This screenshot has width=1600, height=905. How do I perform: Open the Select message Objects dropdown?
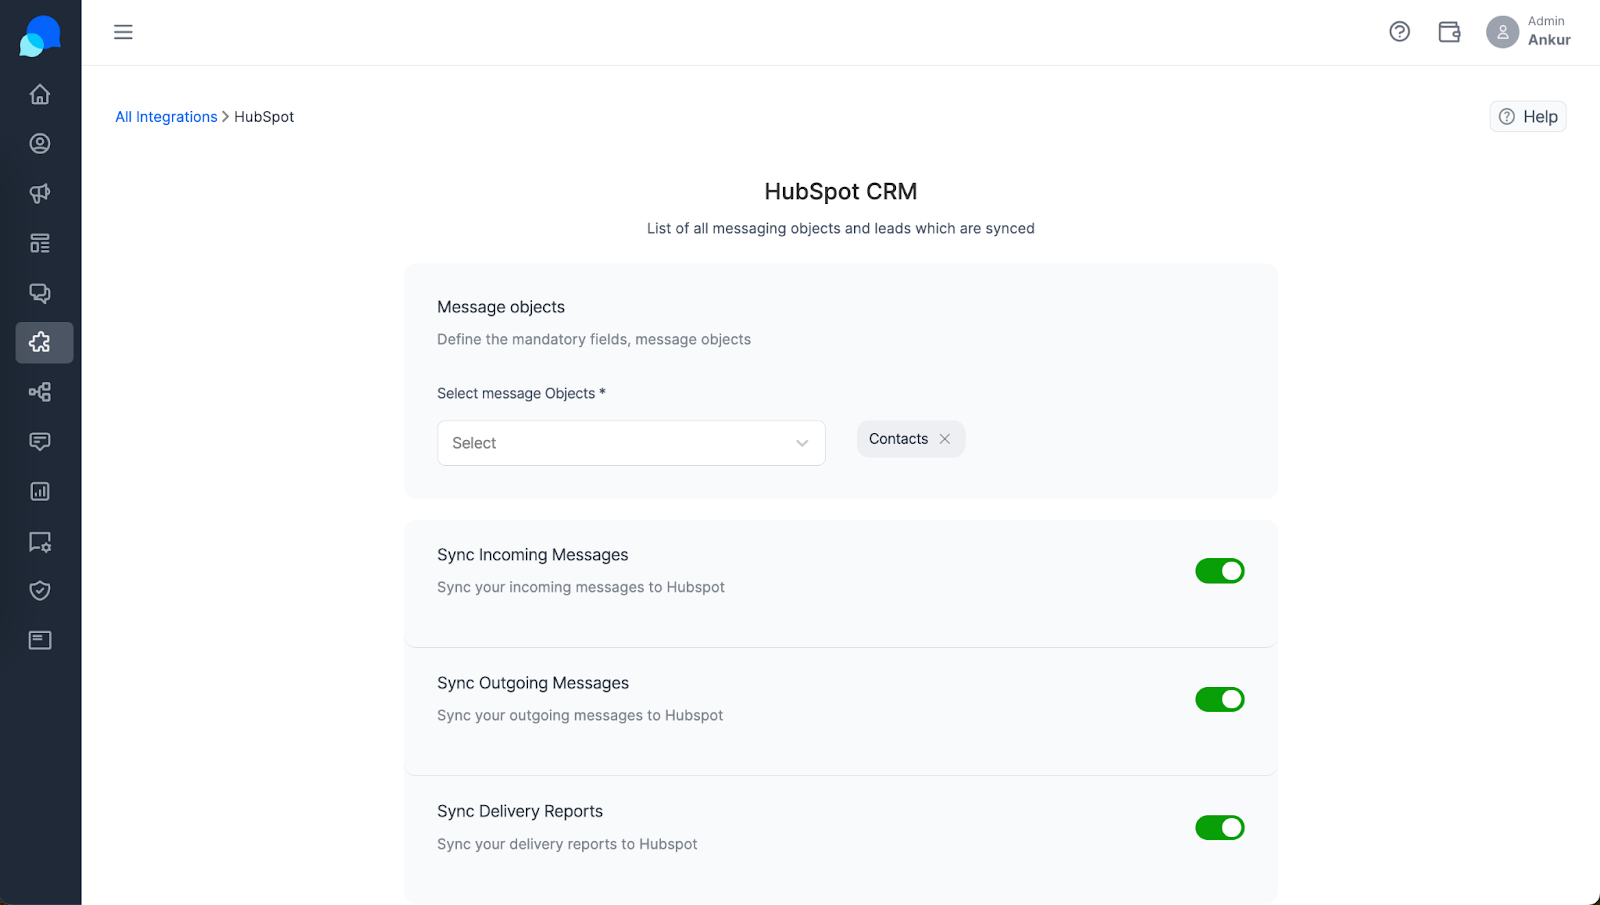[631, 443]
